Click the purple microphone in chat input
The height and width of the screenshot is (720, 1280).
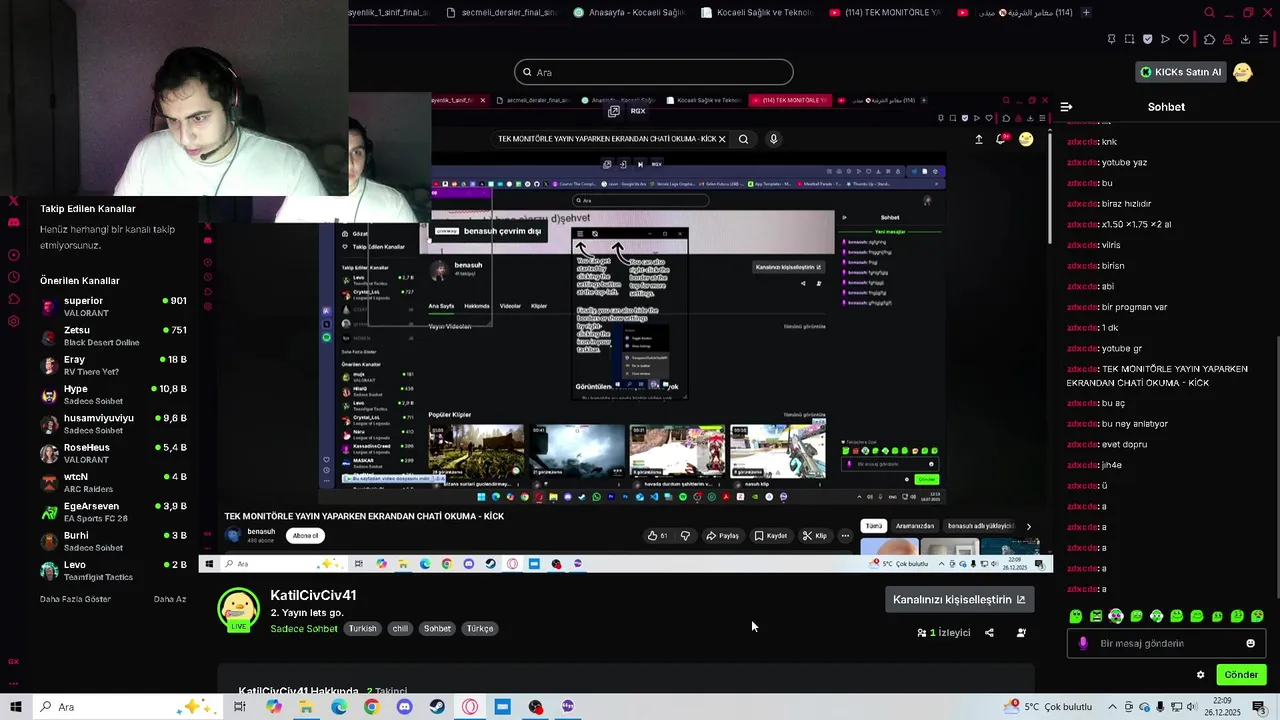tap(1083, 644)
